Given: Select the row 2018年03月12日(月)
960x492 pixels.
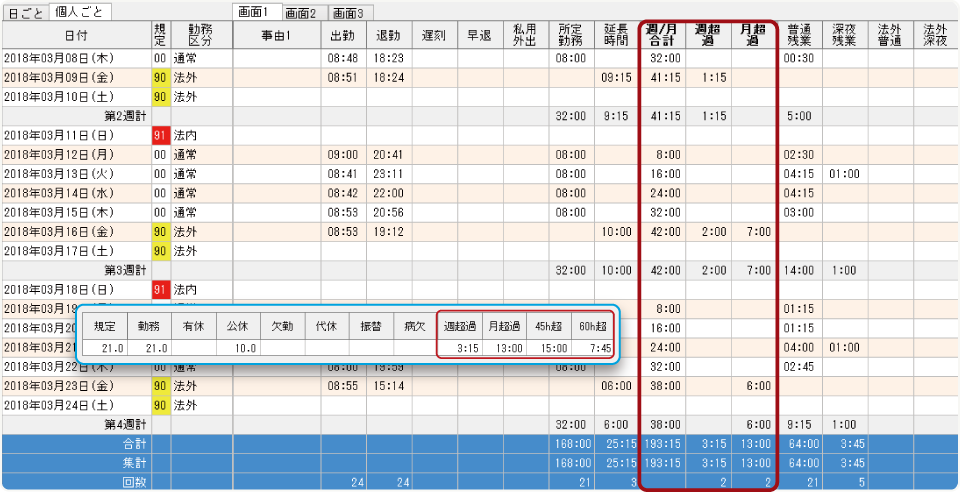Looking at the screenshot, I should click(480, 155).
